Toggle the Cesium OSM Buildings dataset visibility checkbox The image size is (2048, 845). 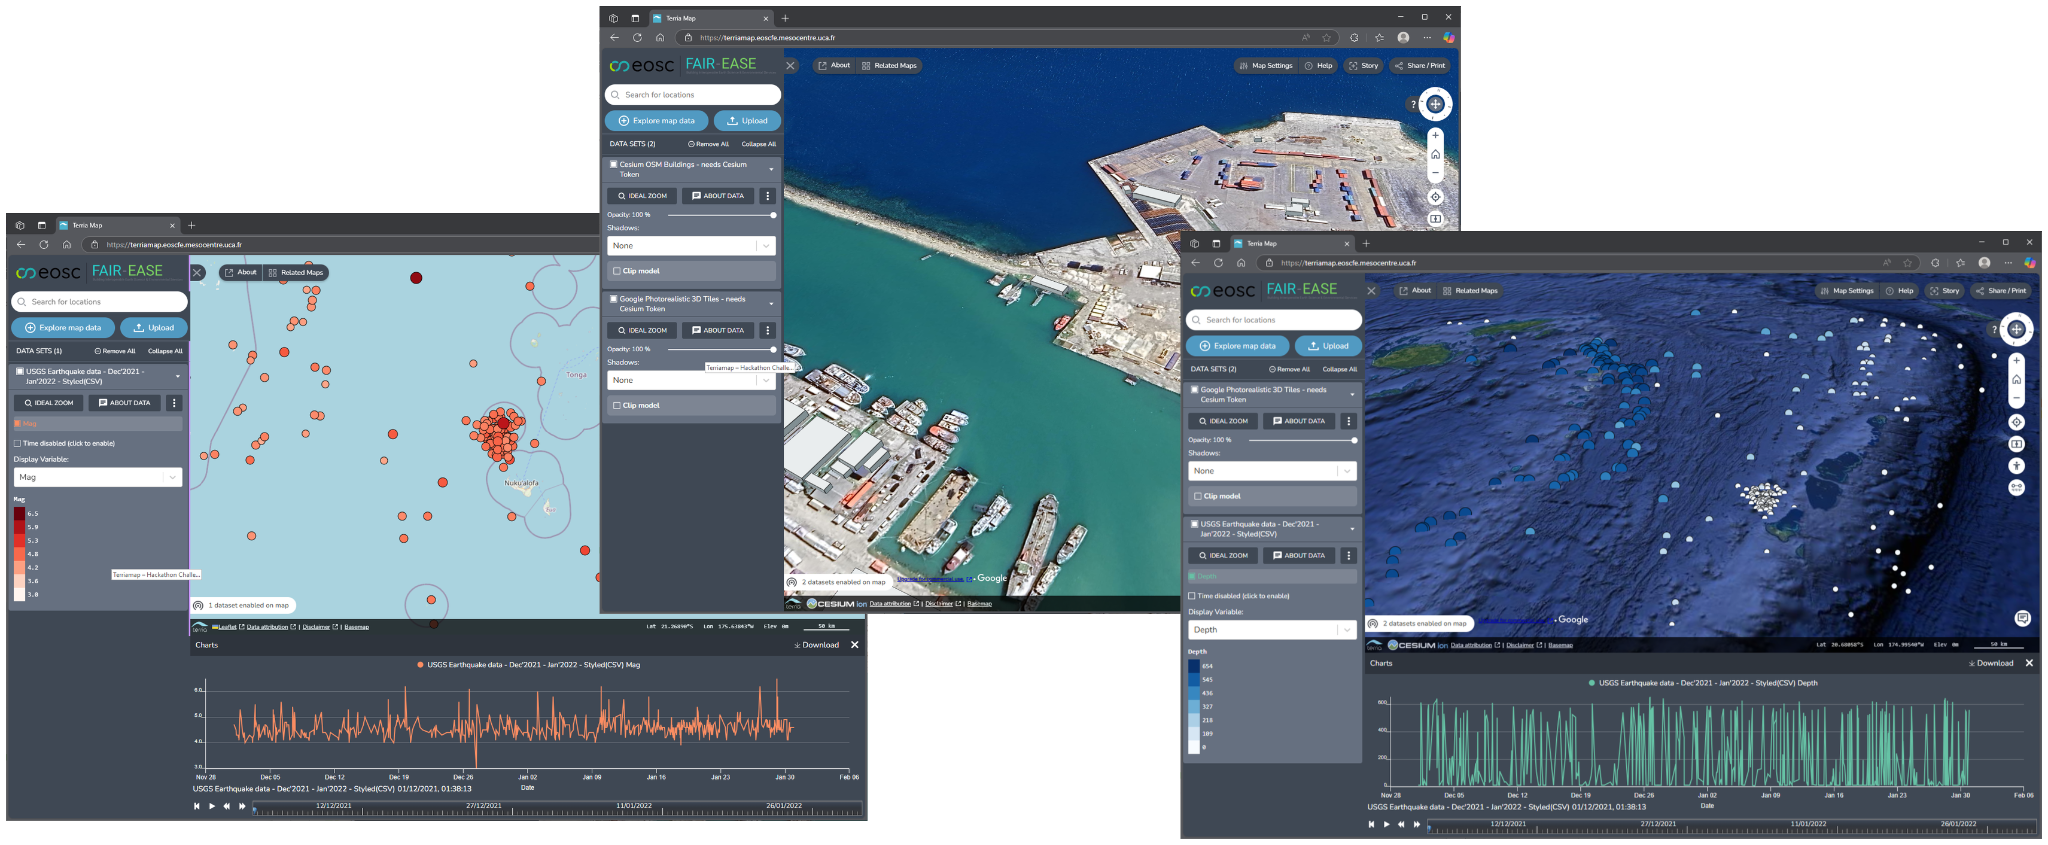click(x=613, y=164)
